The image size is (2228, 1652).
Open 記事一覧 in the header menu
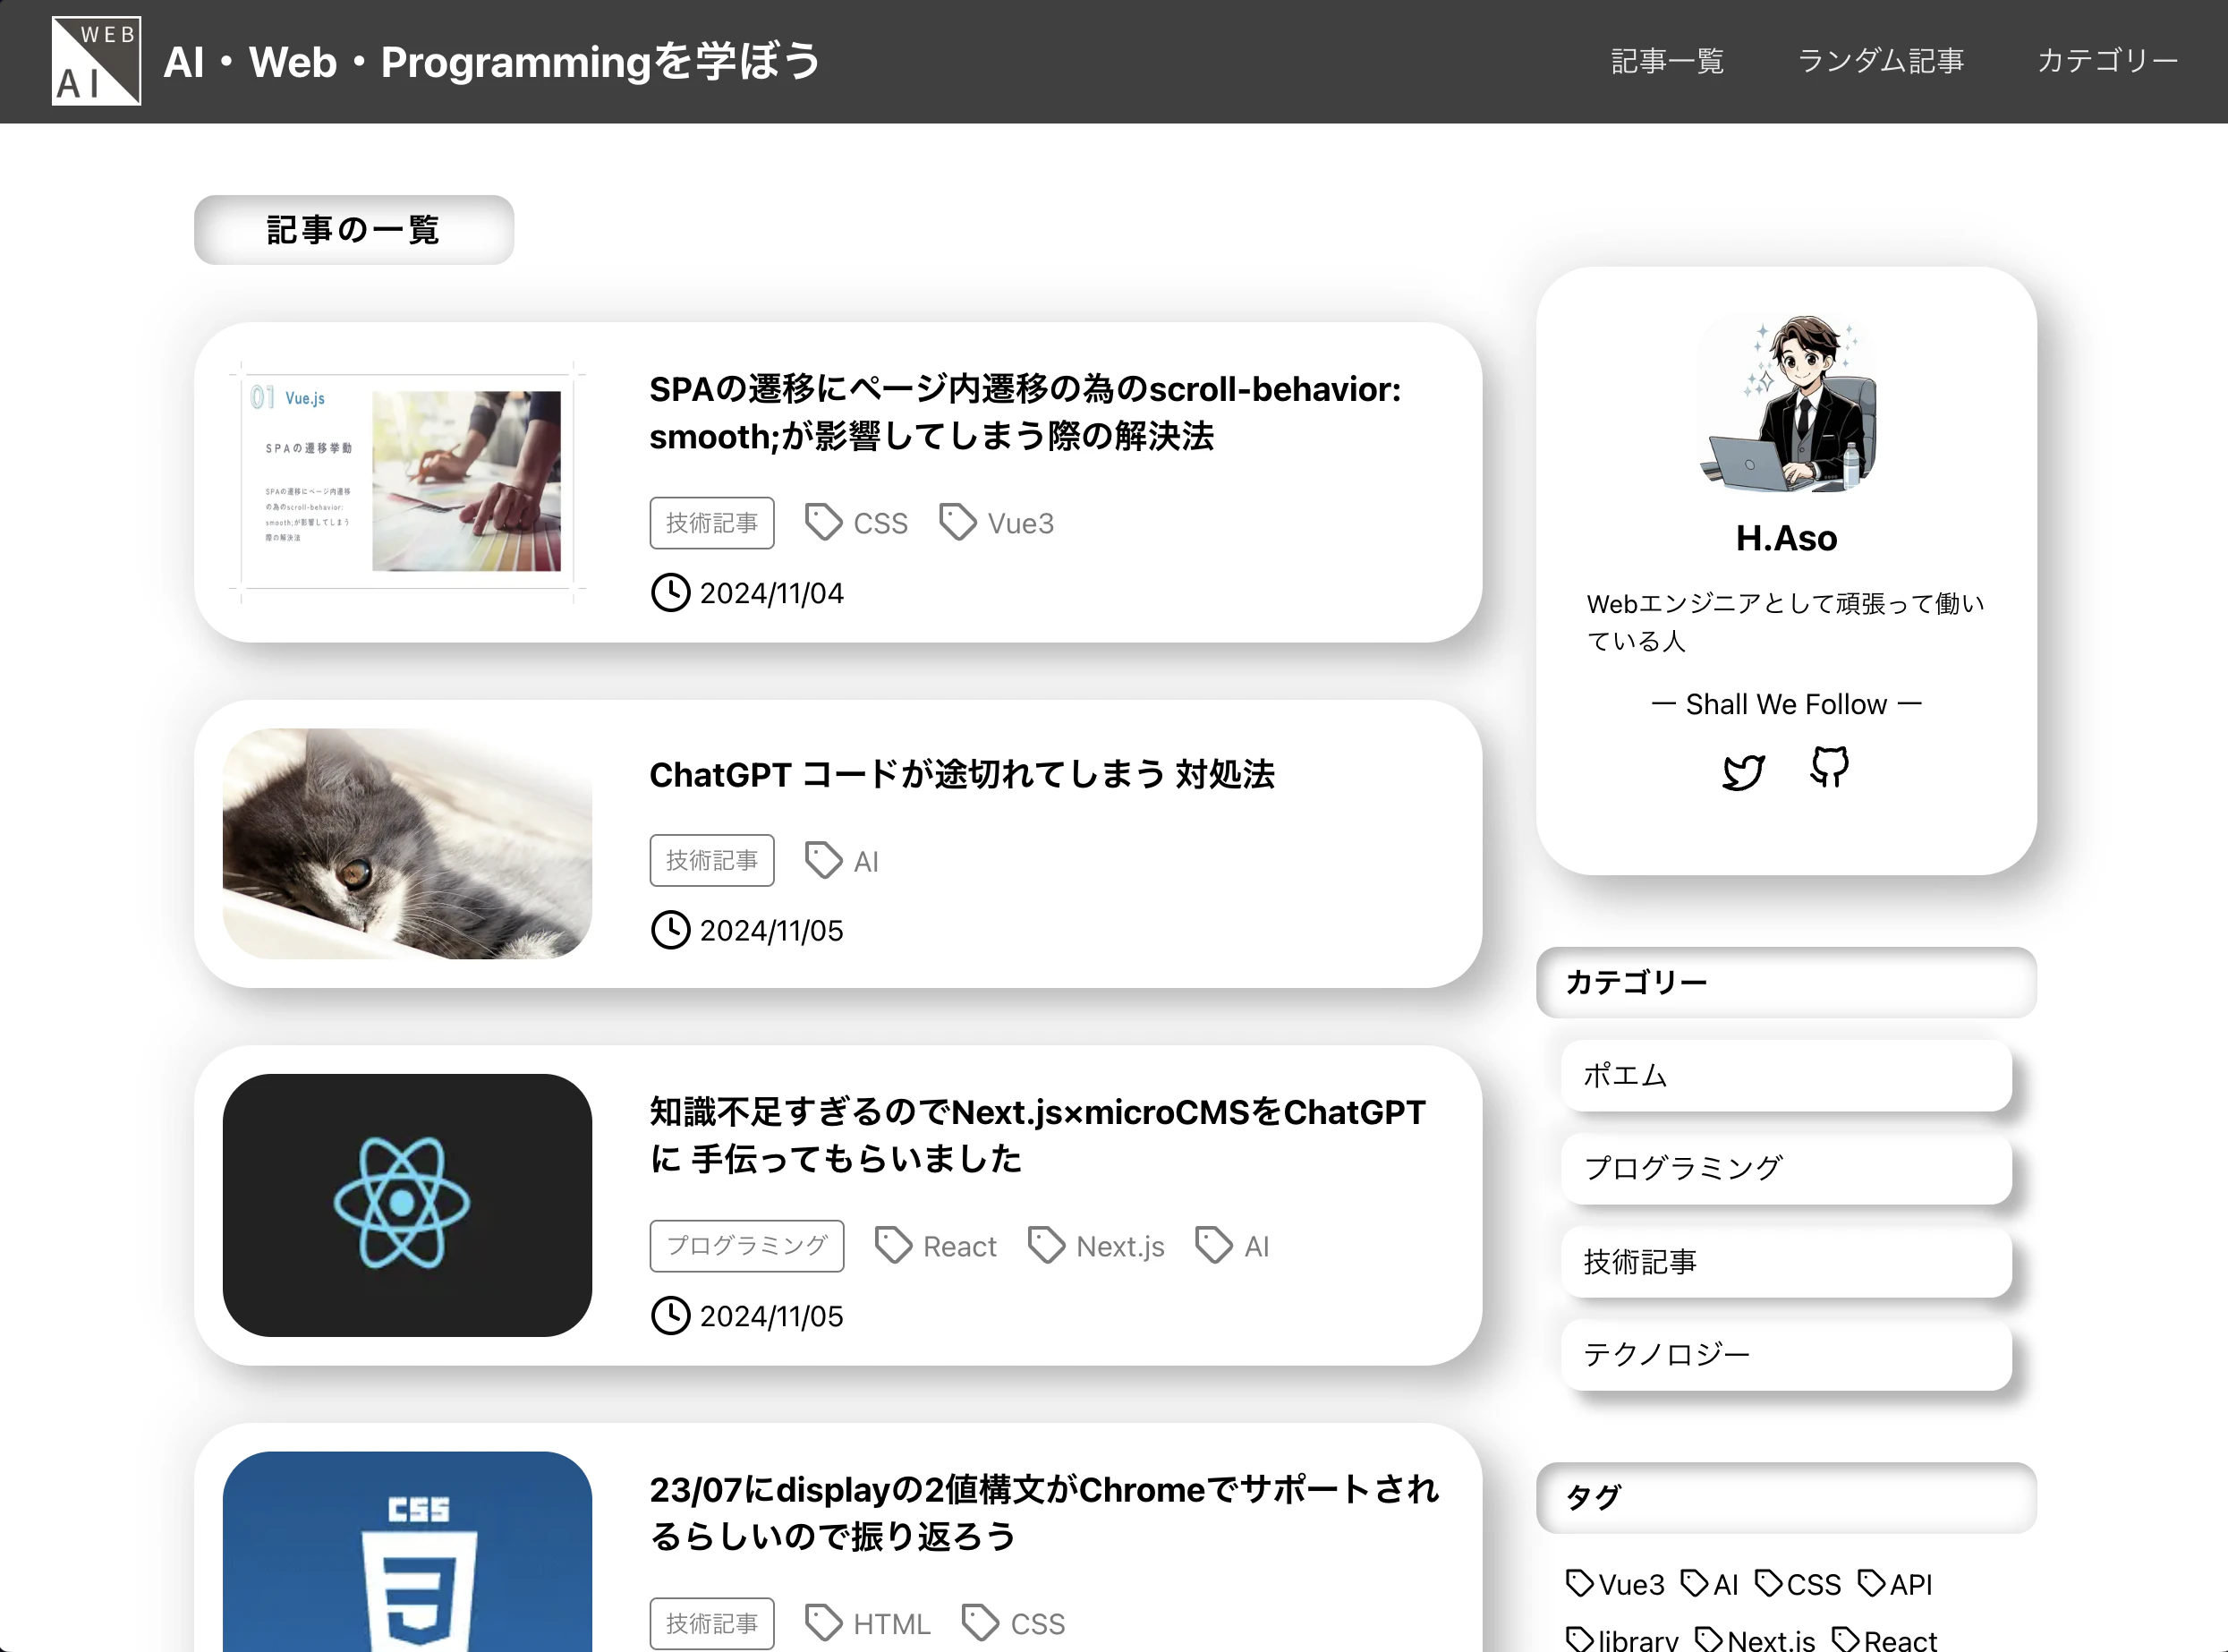(1667, 61)
